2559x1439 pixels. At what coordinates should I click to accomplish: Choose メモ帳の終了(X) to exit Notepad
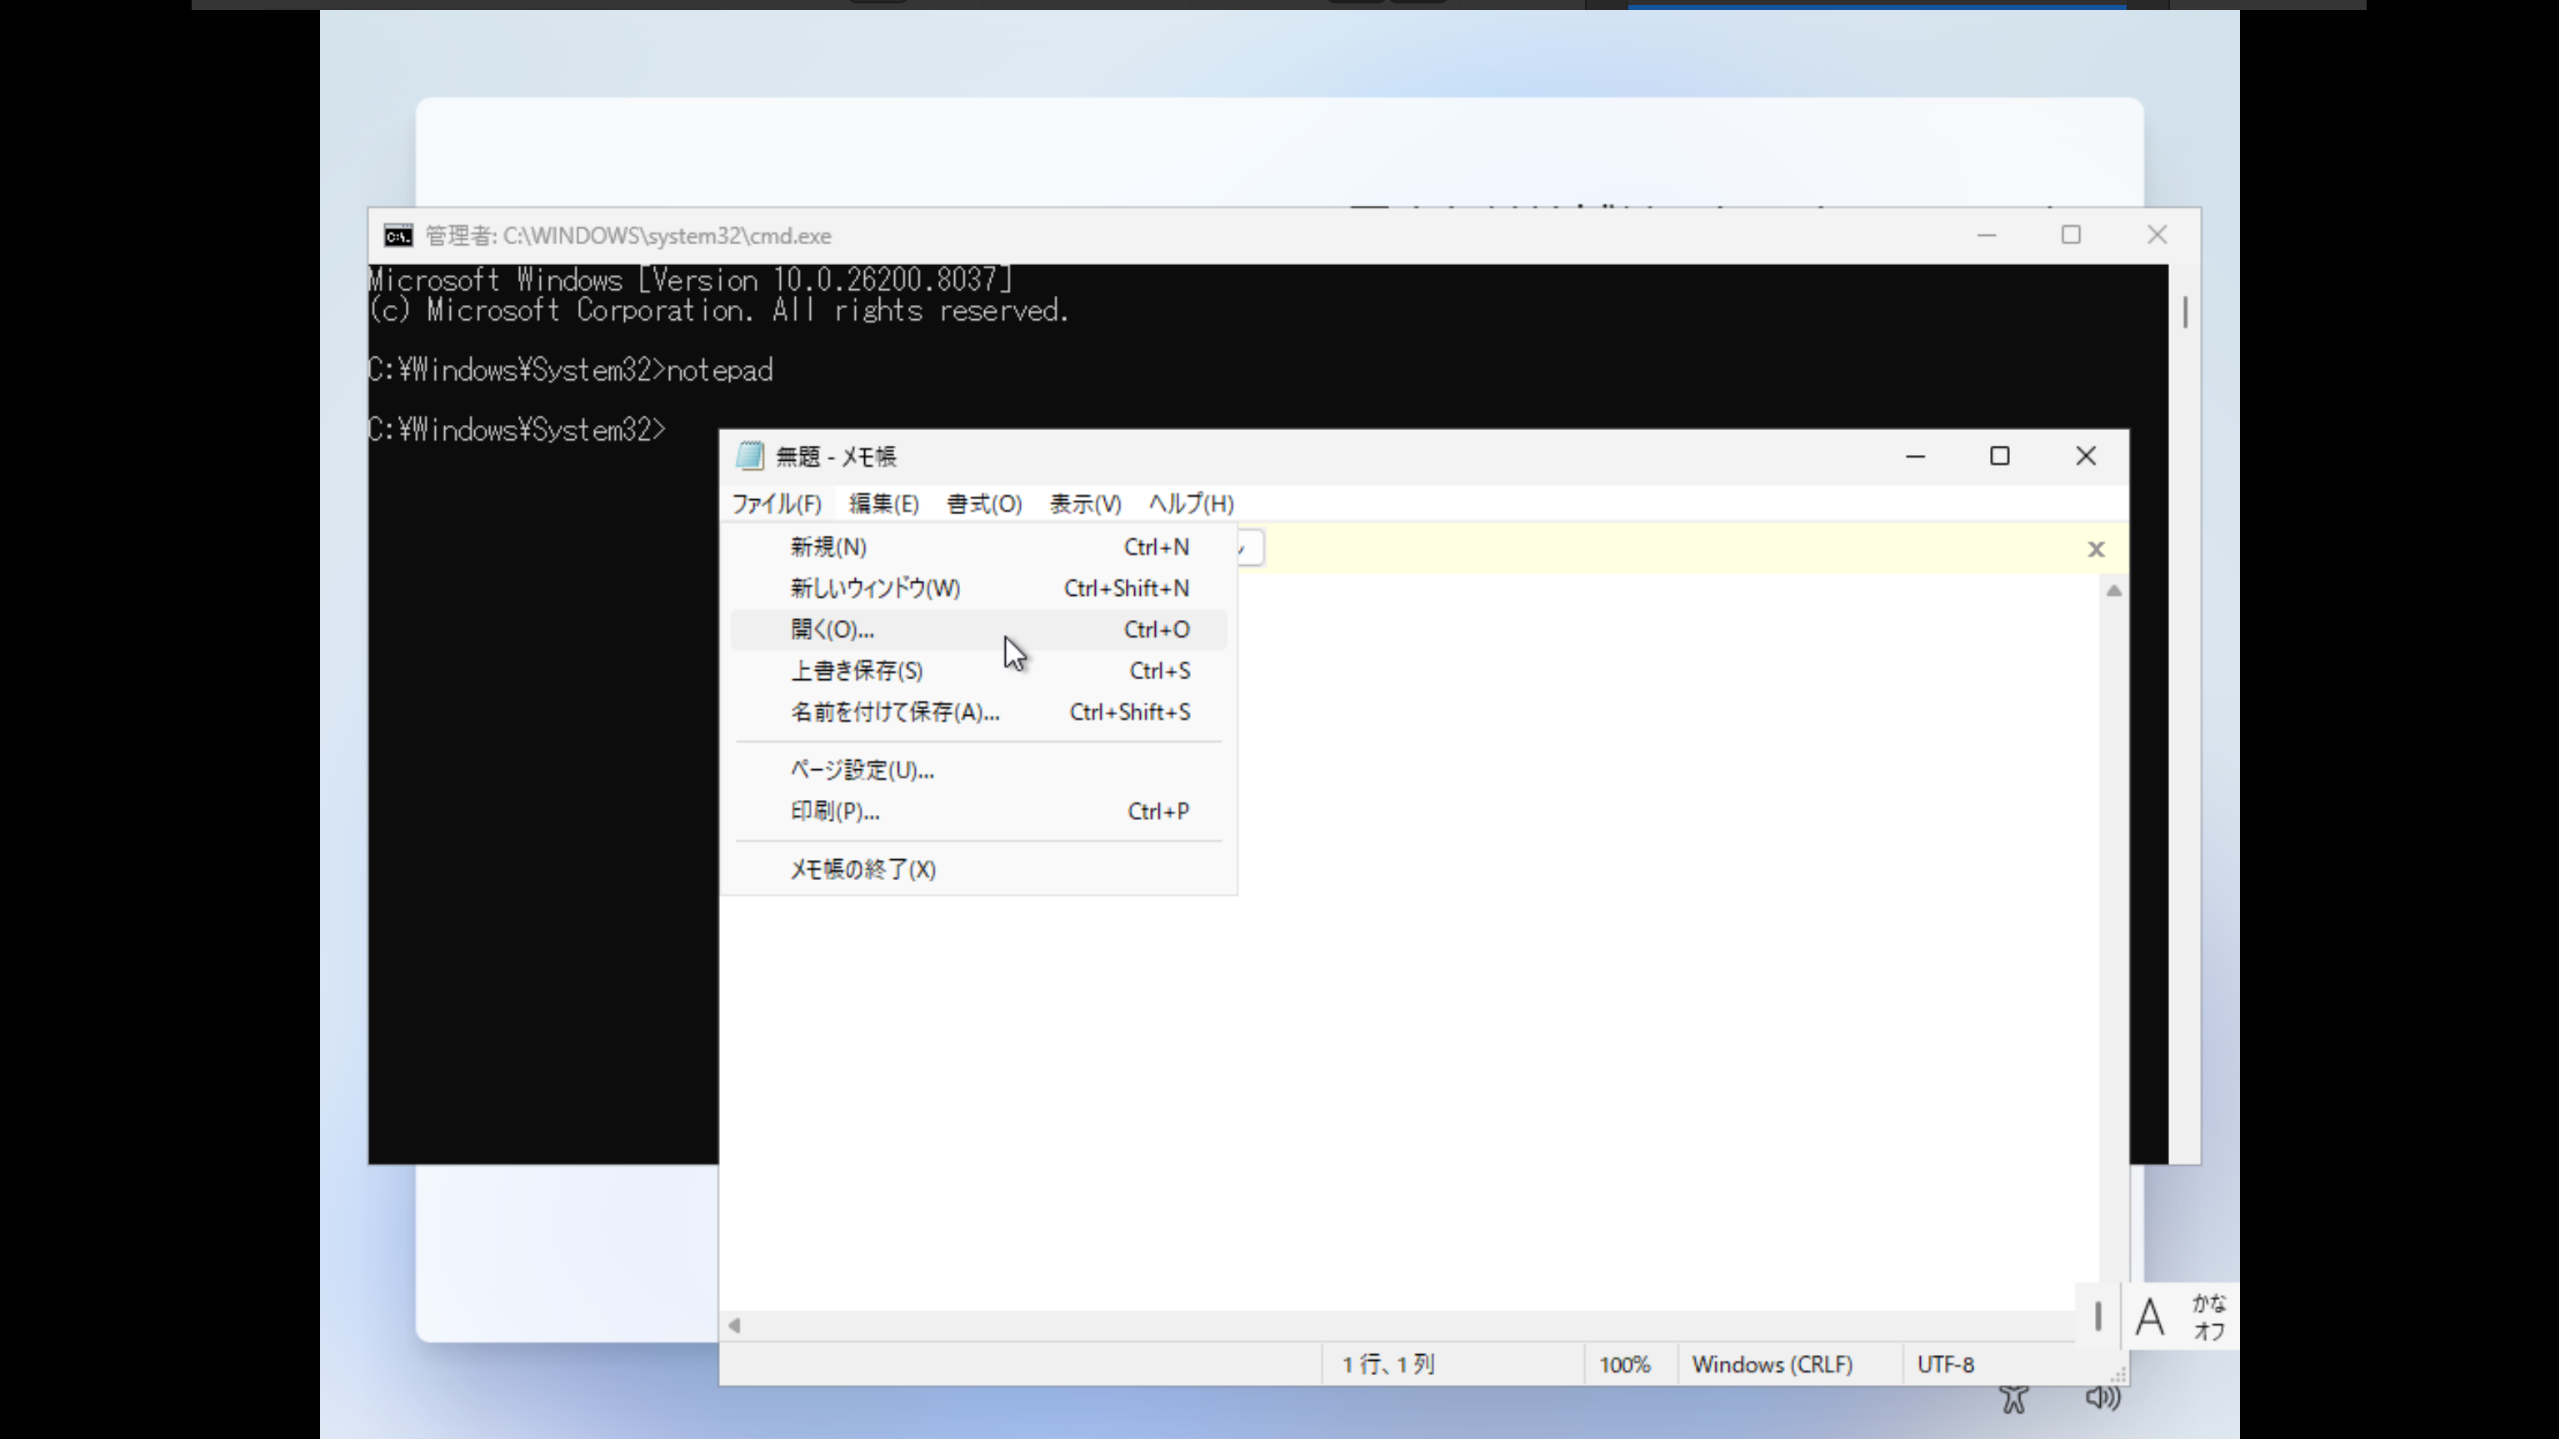tap(978, 869)
